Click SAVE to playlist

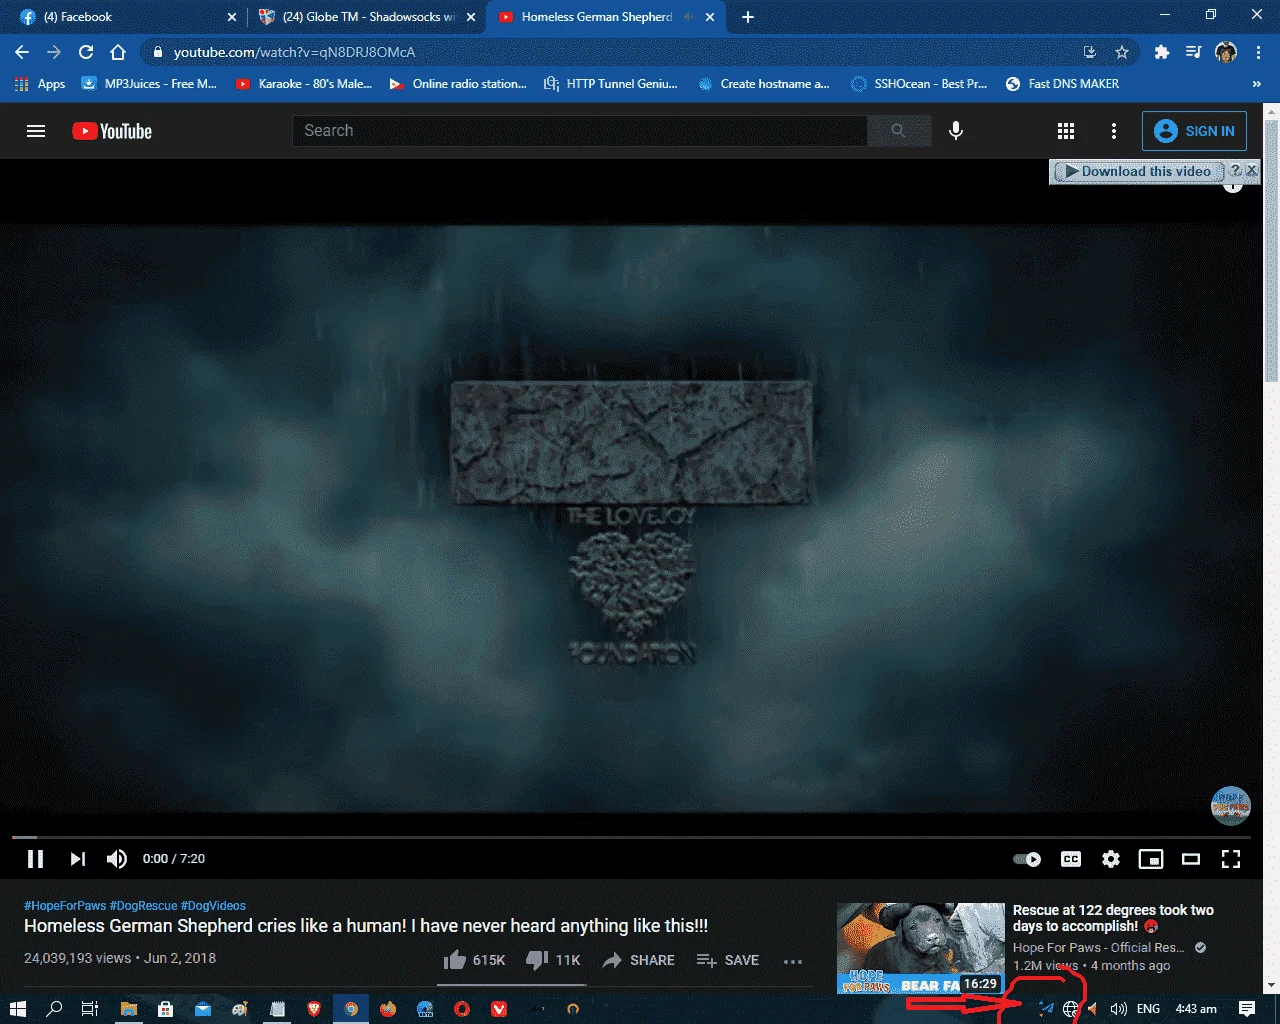point(727,960)
